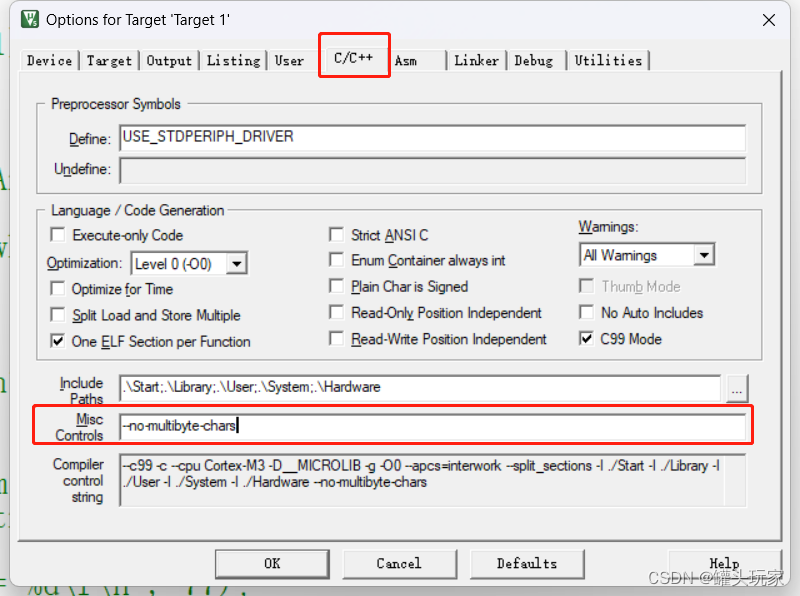Enable Strict ANSI C
The width and height of the screenshot is (800, 596).
pos(337,234)
